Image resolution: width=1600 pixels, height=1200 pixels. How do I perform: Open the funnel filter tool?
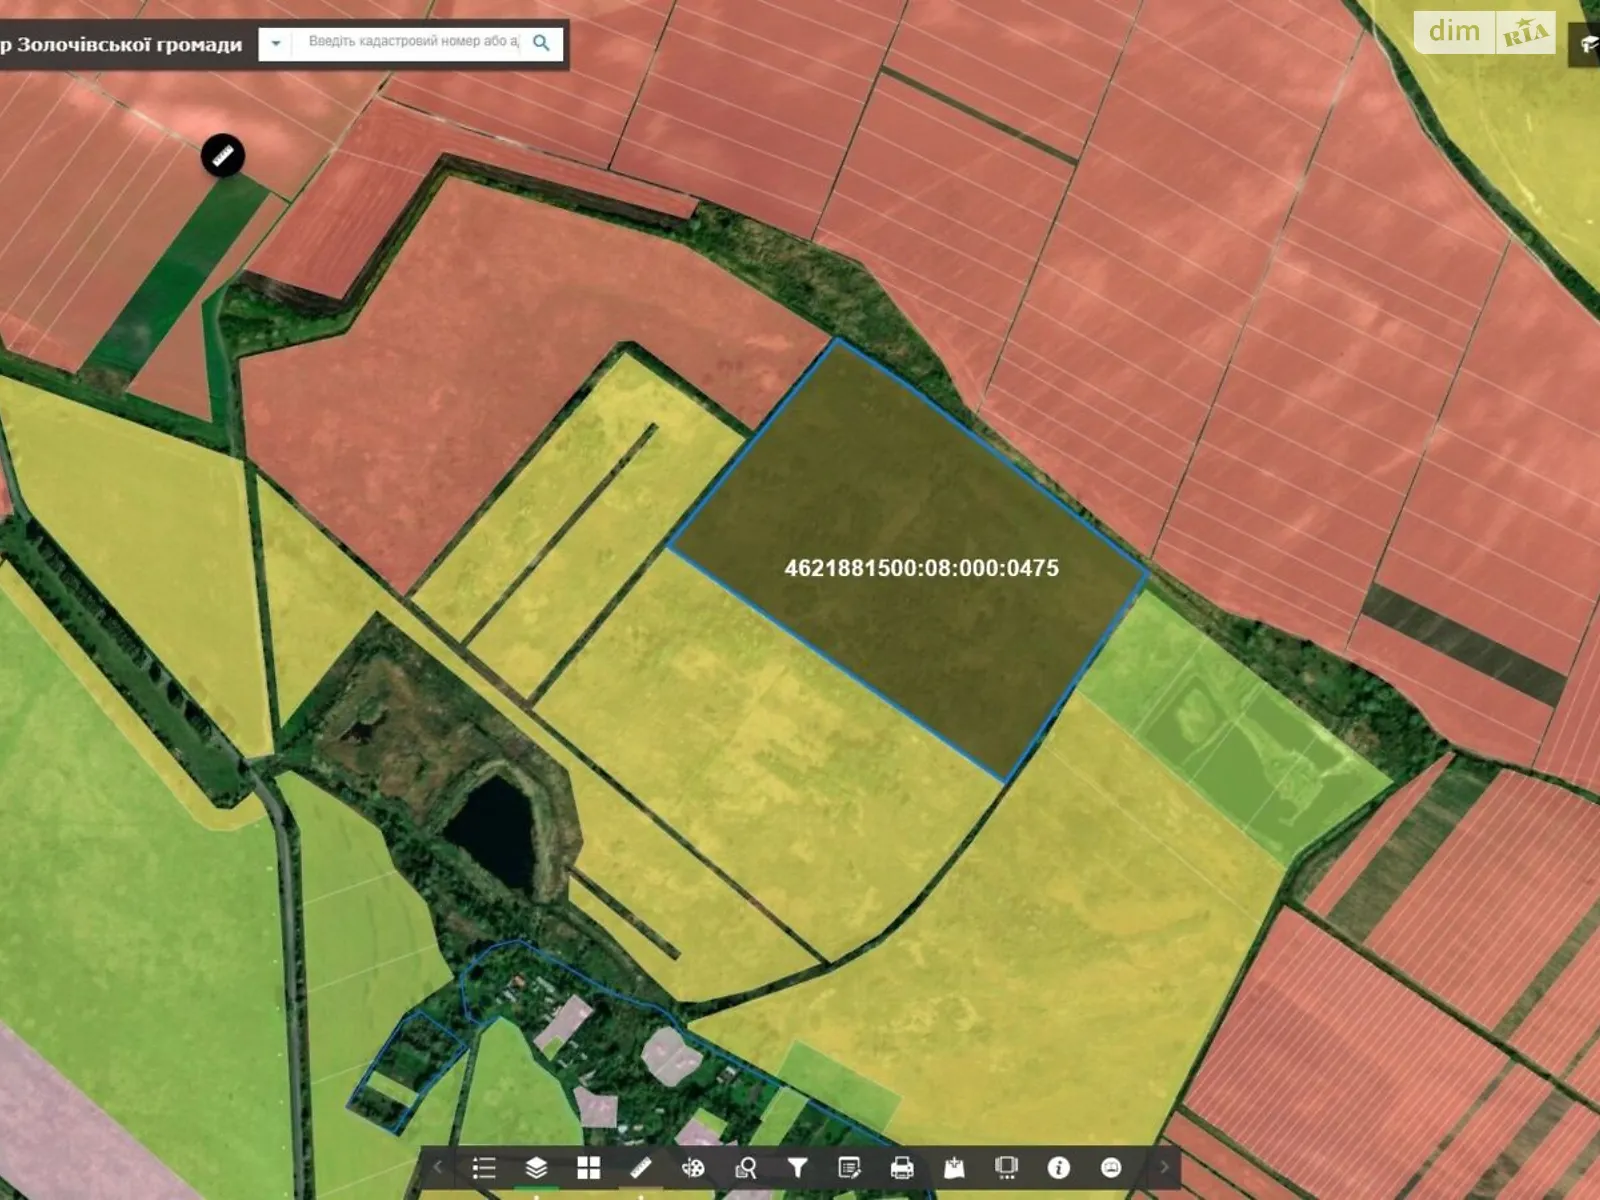[x=797, y=1168]
